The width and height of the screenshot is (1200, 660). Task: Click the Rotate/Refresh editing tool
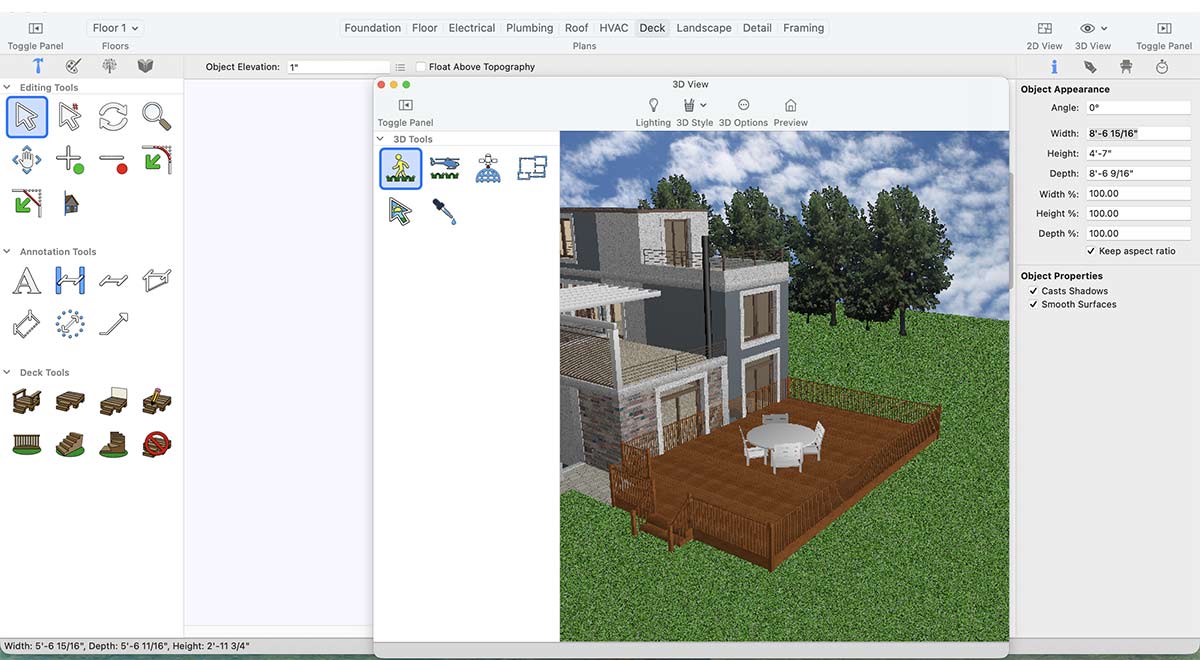coord(113,117)
